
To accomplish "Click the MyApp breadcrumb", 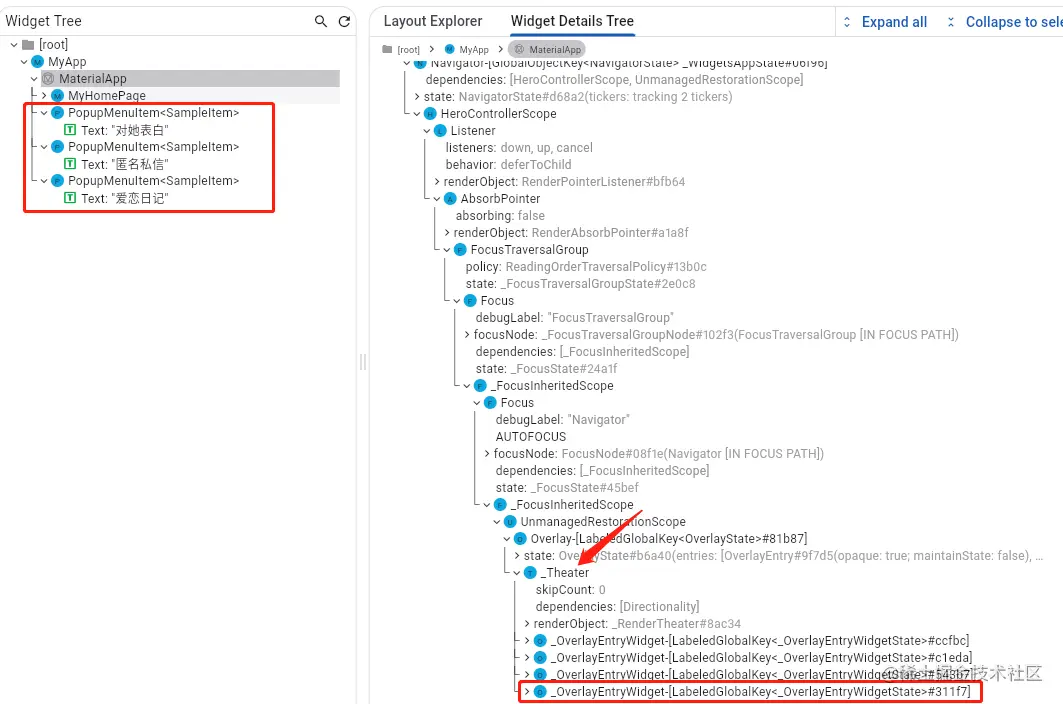I will click(x=466, y=50).
